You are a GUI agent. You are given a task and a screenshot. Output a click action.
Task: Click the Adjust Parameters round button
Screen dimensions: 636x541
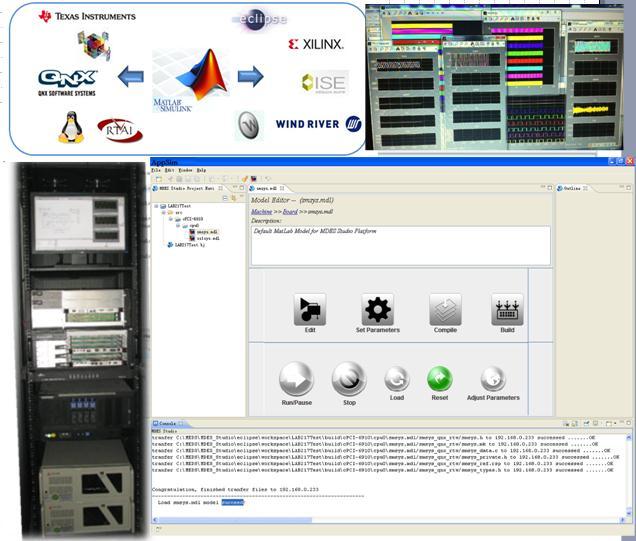pyautogui.click(x=493, y=379)
